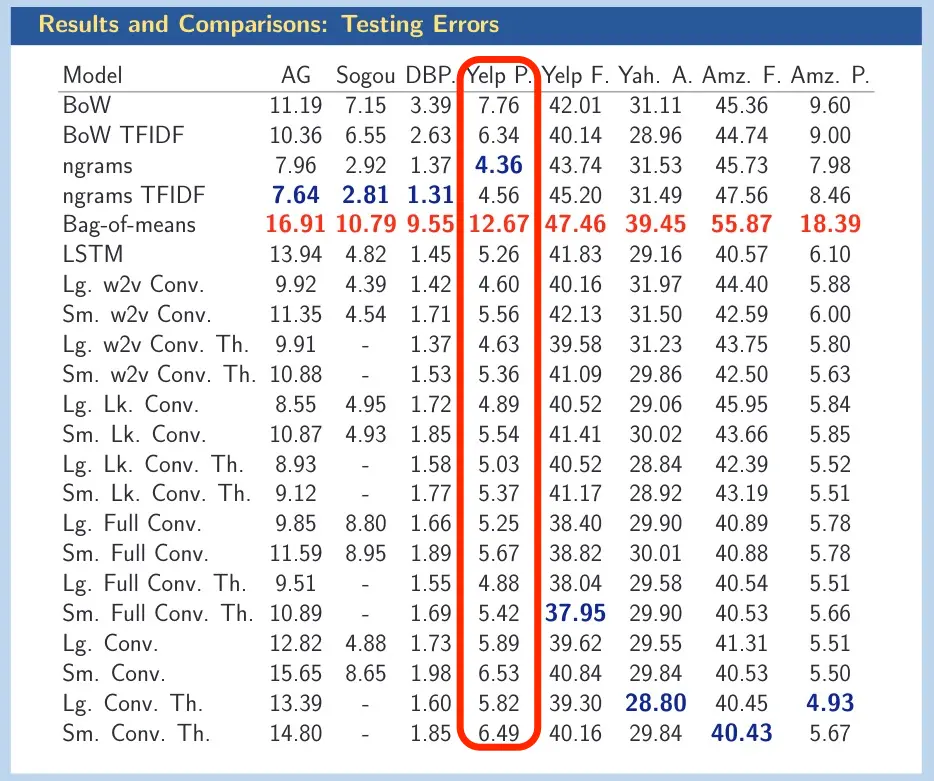Select the value 6.49 in the last row
The width and height of the screenshot is (934, 781).
[x=499, y=733]
